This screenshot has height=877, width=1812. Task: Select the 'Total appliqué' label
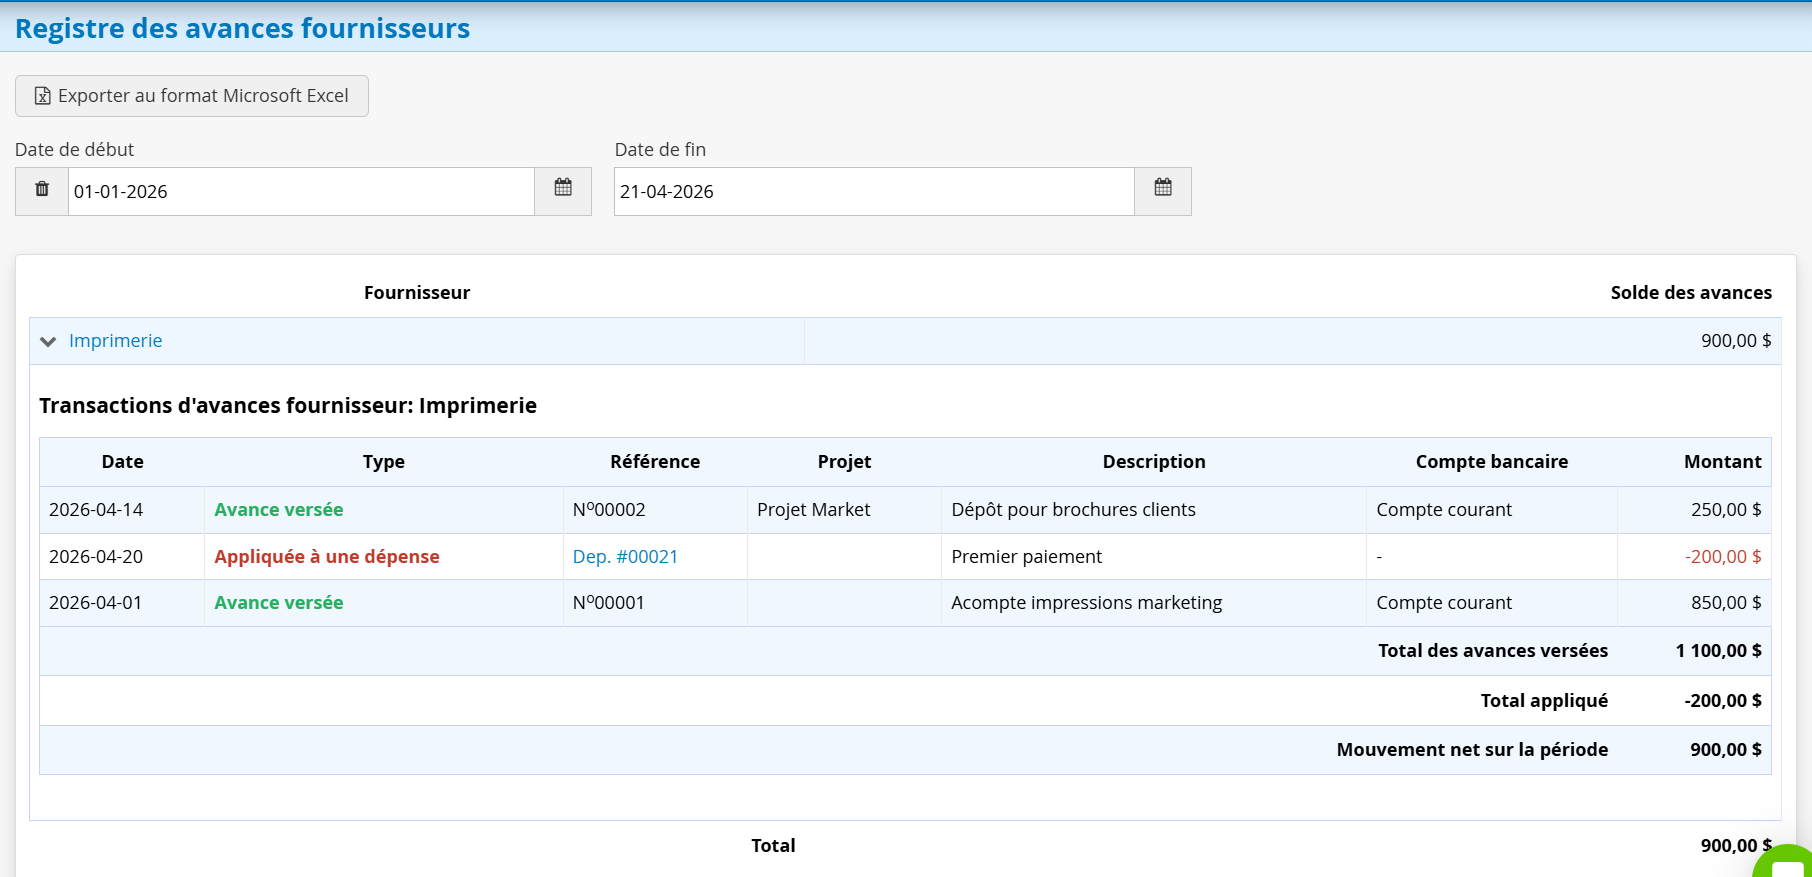coord(1544,701)
